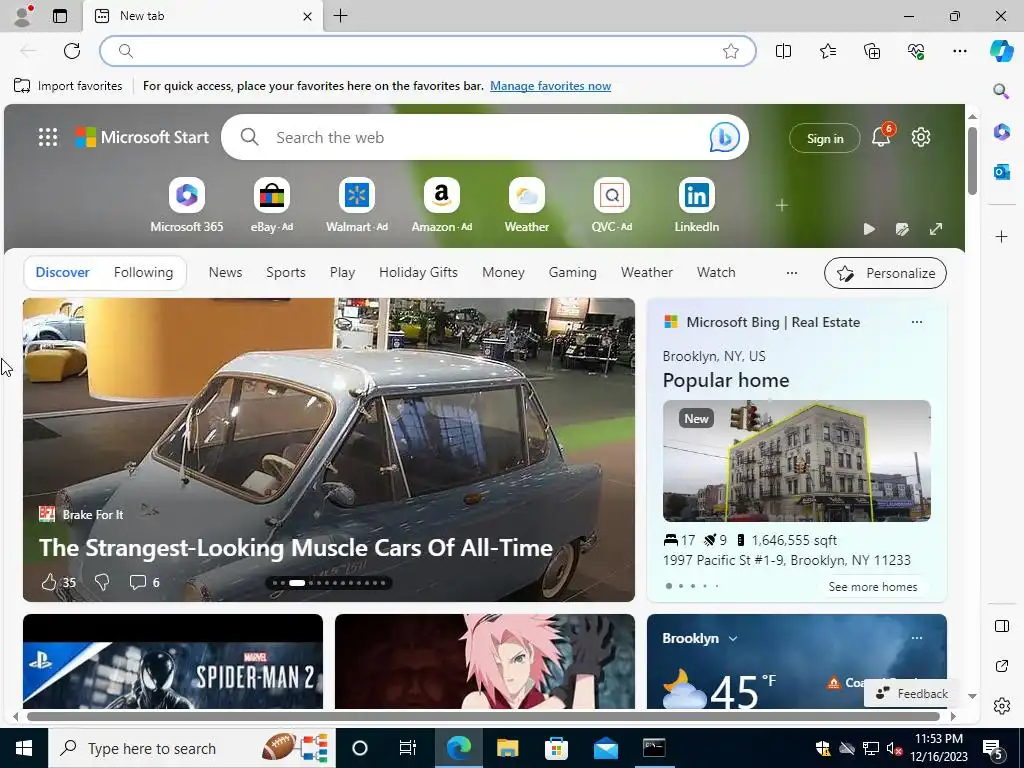This screenshot has height=768, width=1024.
Task: Open the browser profile icon
Action: tap(23, 16)
